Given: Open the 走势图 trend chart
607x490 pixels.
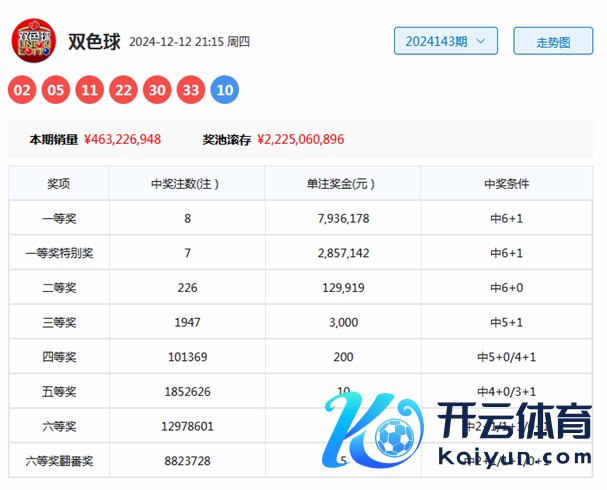Looking at the screenshot, I should click(553, 42).
